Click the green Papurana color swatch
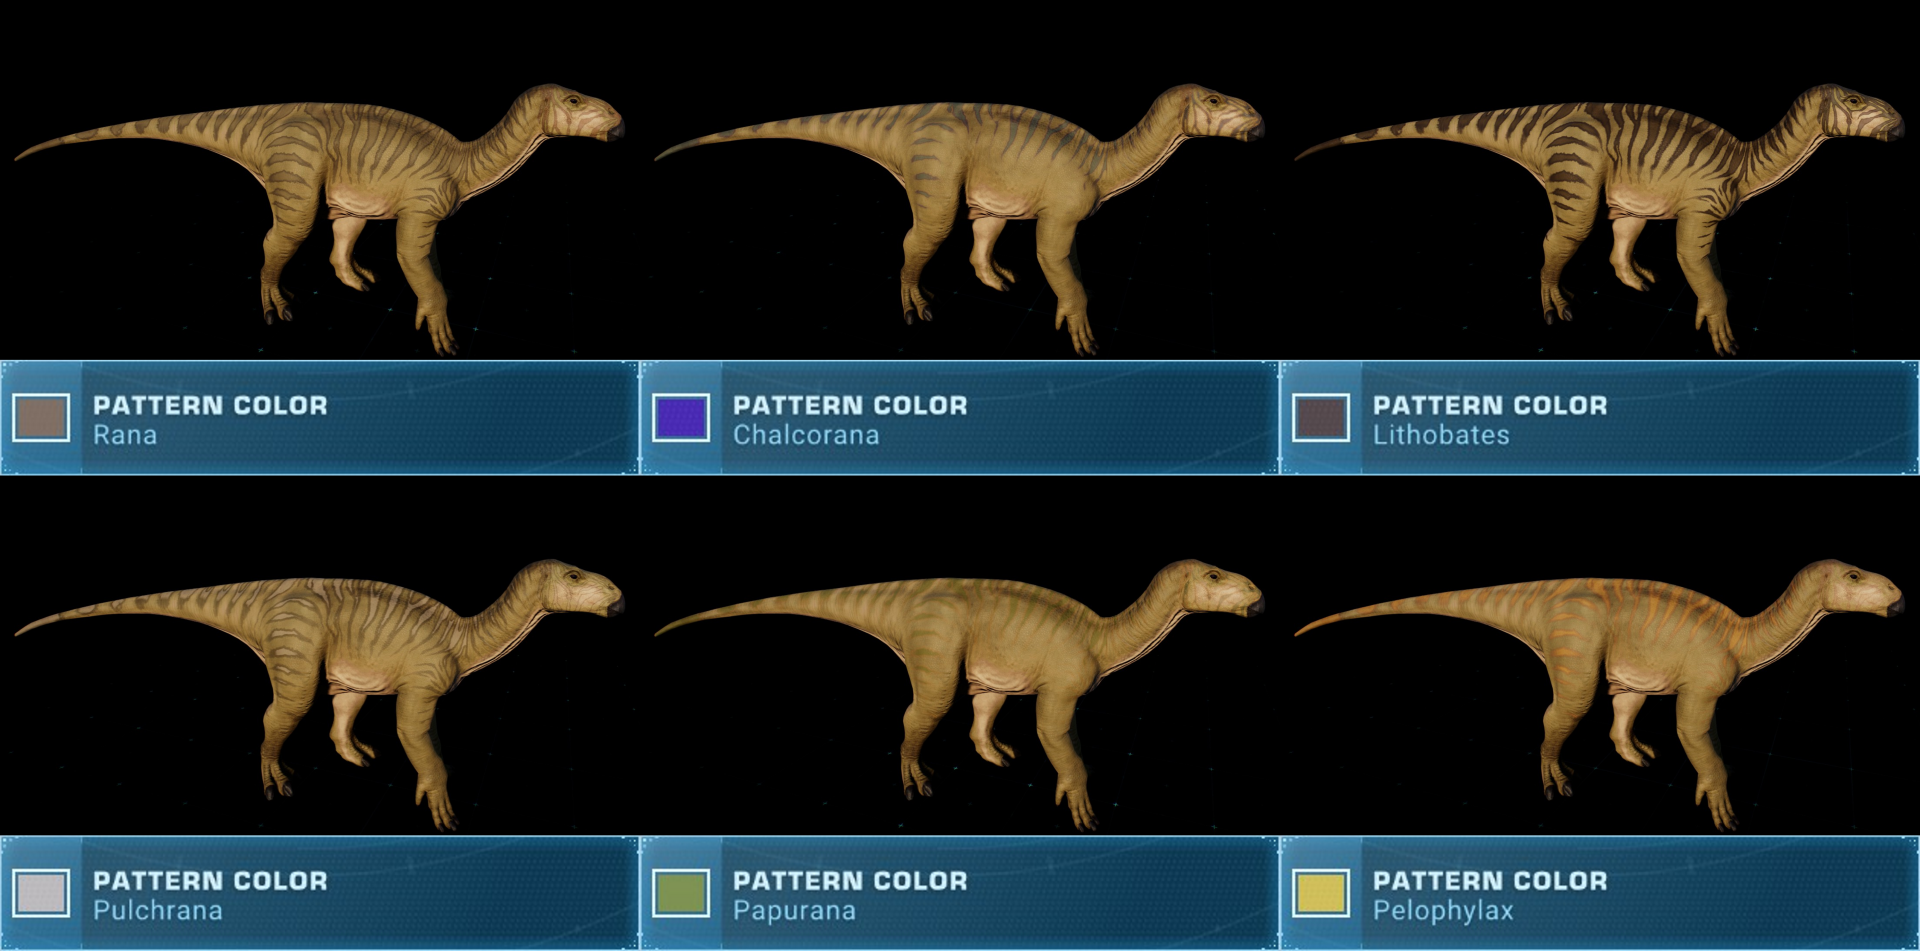1920x951 pixels. click(x=681, y=893)
